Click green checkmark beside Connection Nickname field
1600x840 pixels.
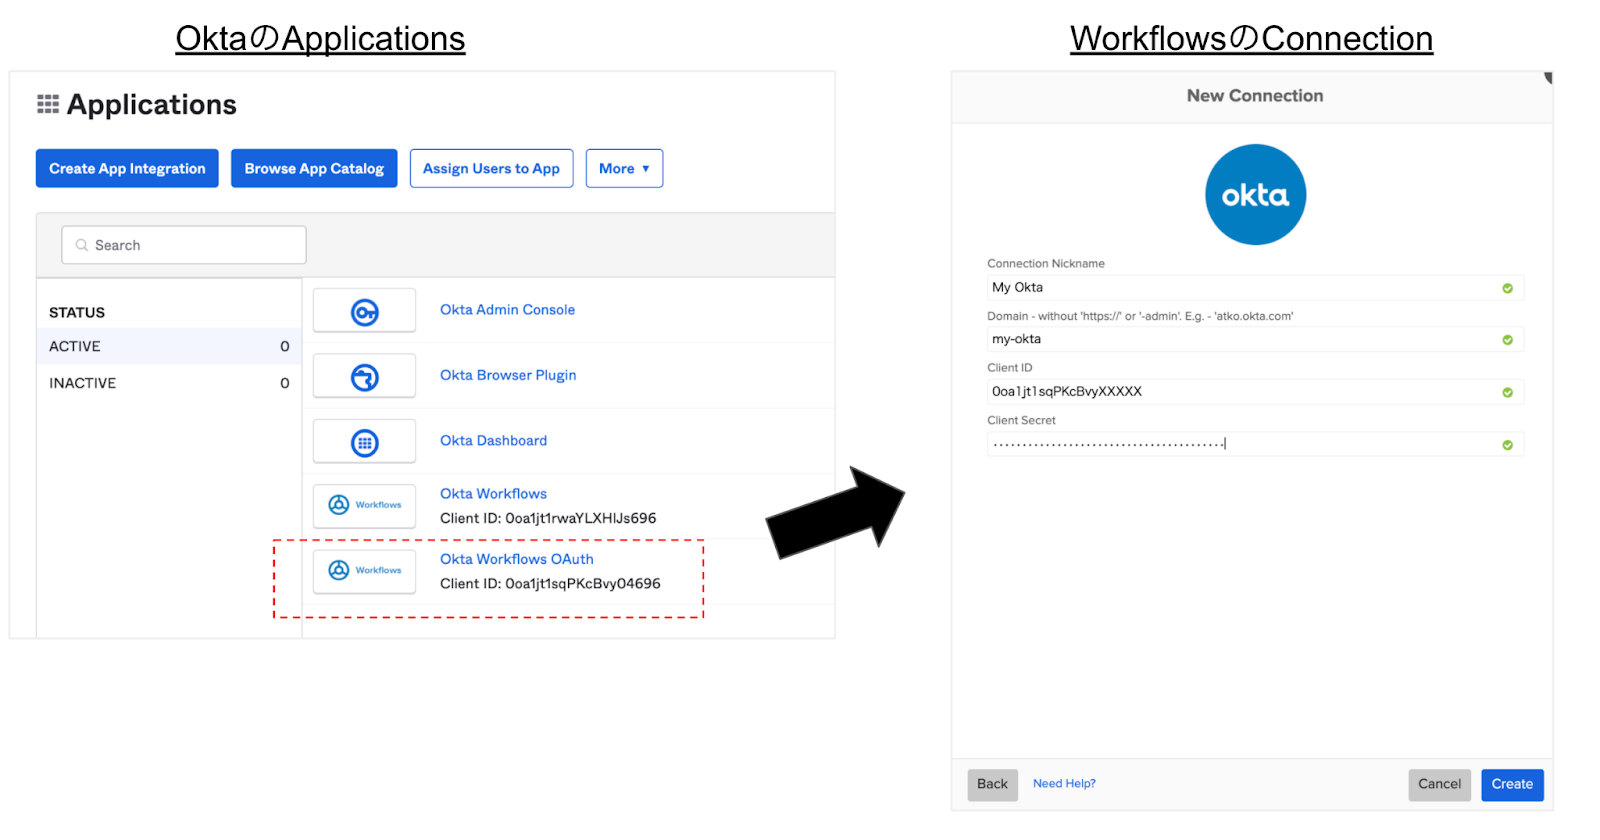[1507, 288]
